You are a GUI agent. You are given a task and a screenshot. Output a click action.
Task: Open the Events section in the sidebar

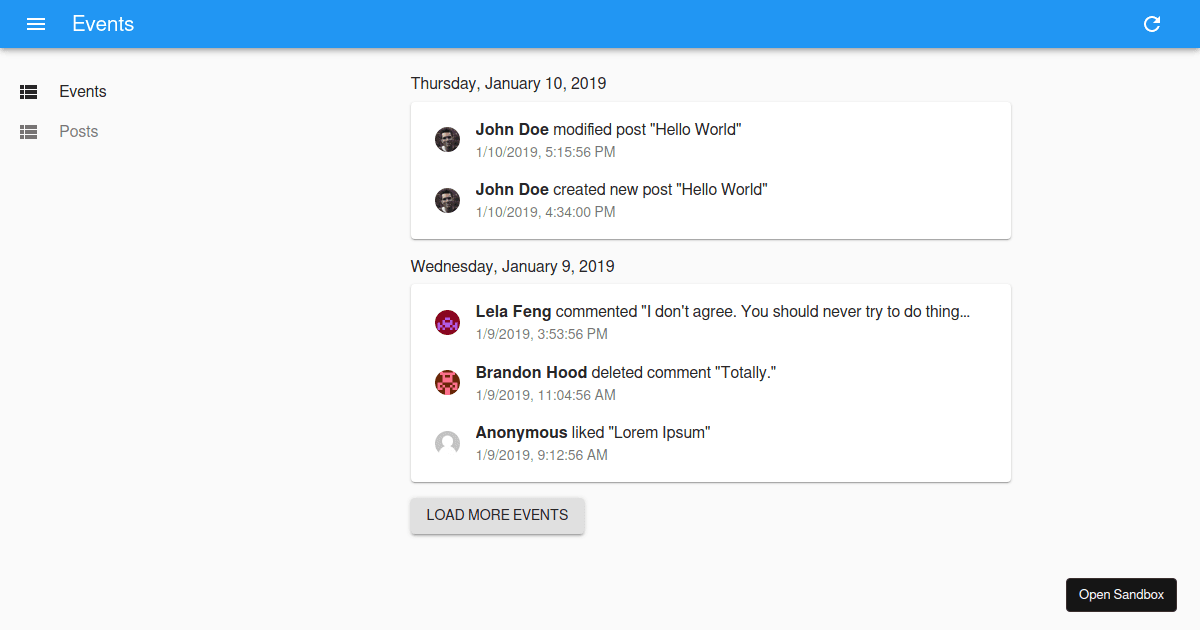(82, 91)
